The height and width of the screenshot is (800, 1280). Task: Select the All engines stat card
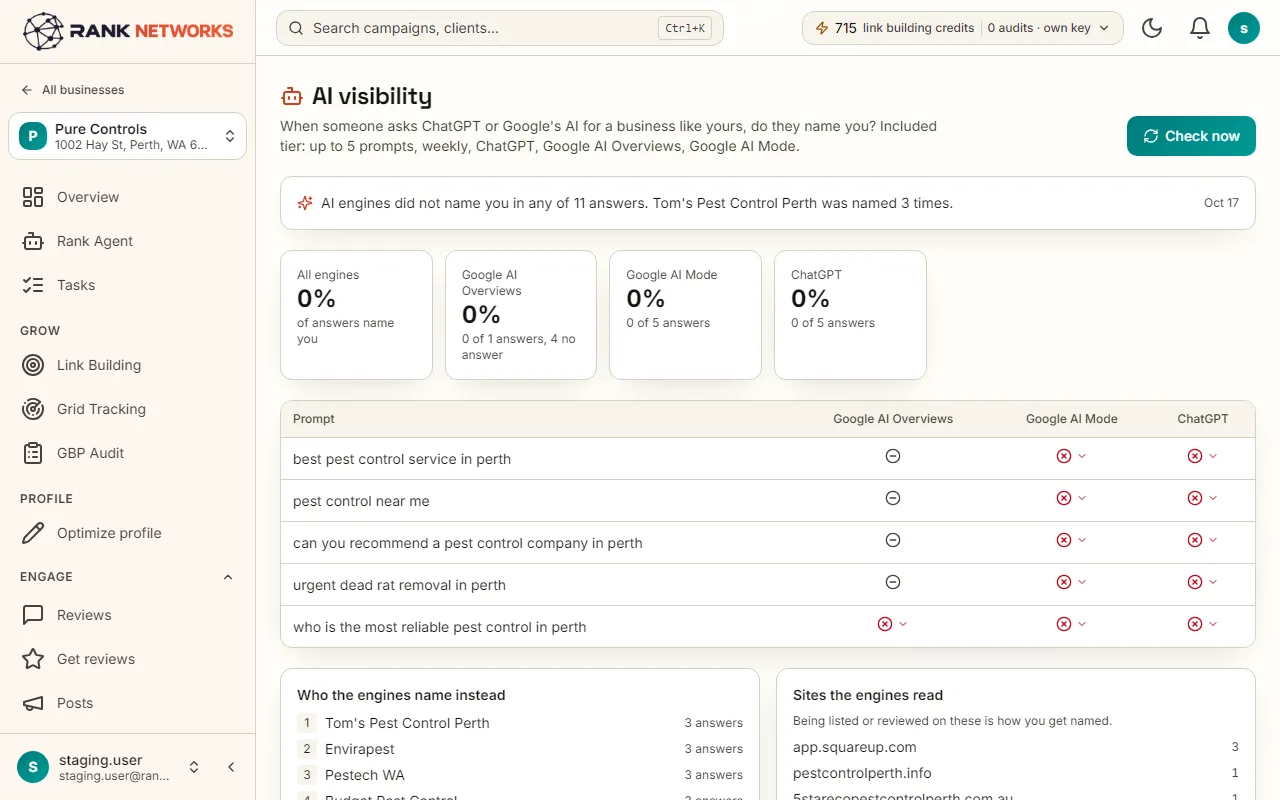tap(356, 315)
